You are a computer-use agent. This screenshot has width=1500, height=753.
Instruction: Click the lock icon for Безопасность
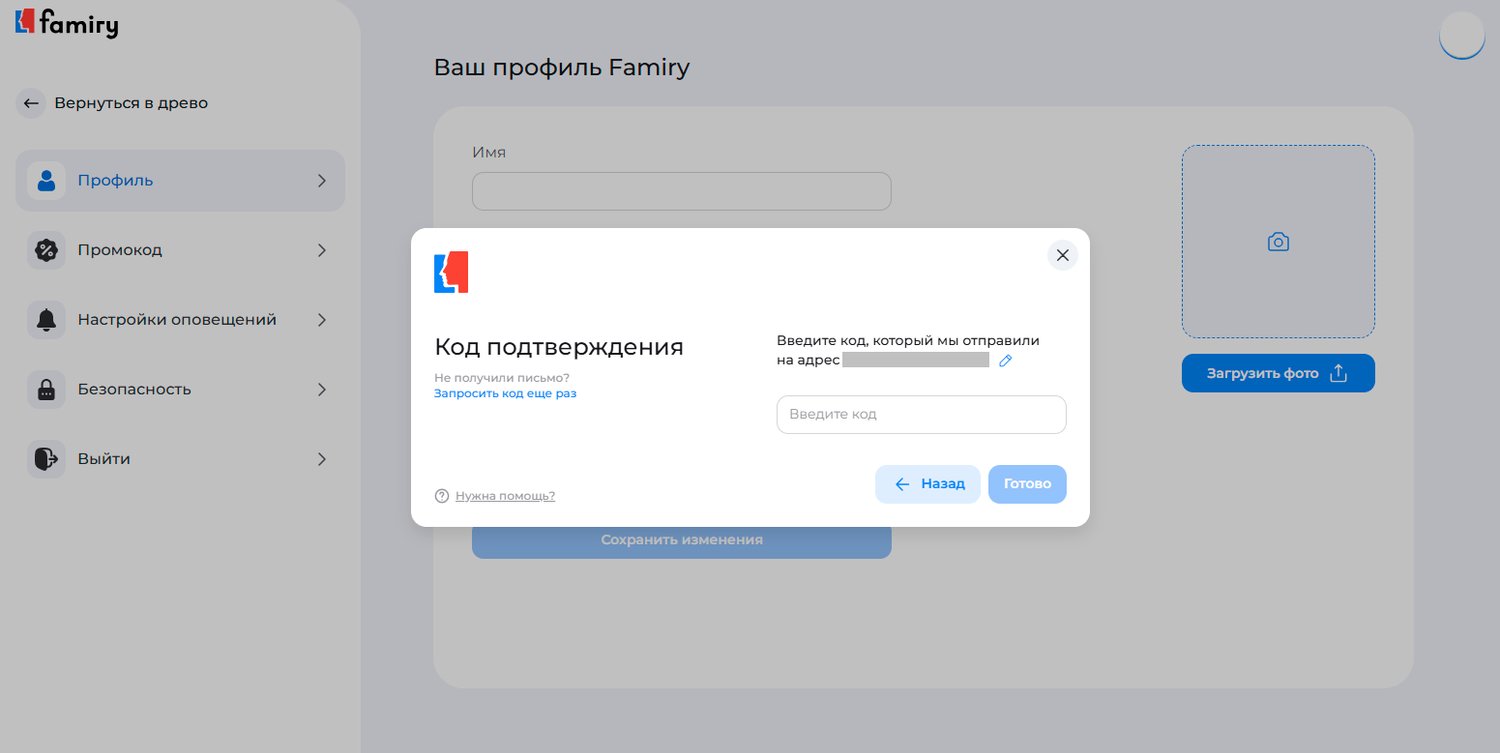pos(46,390)
